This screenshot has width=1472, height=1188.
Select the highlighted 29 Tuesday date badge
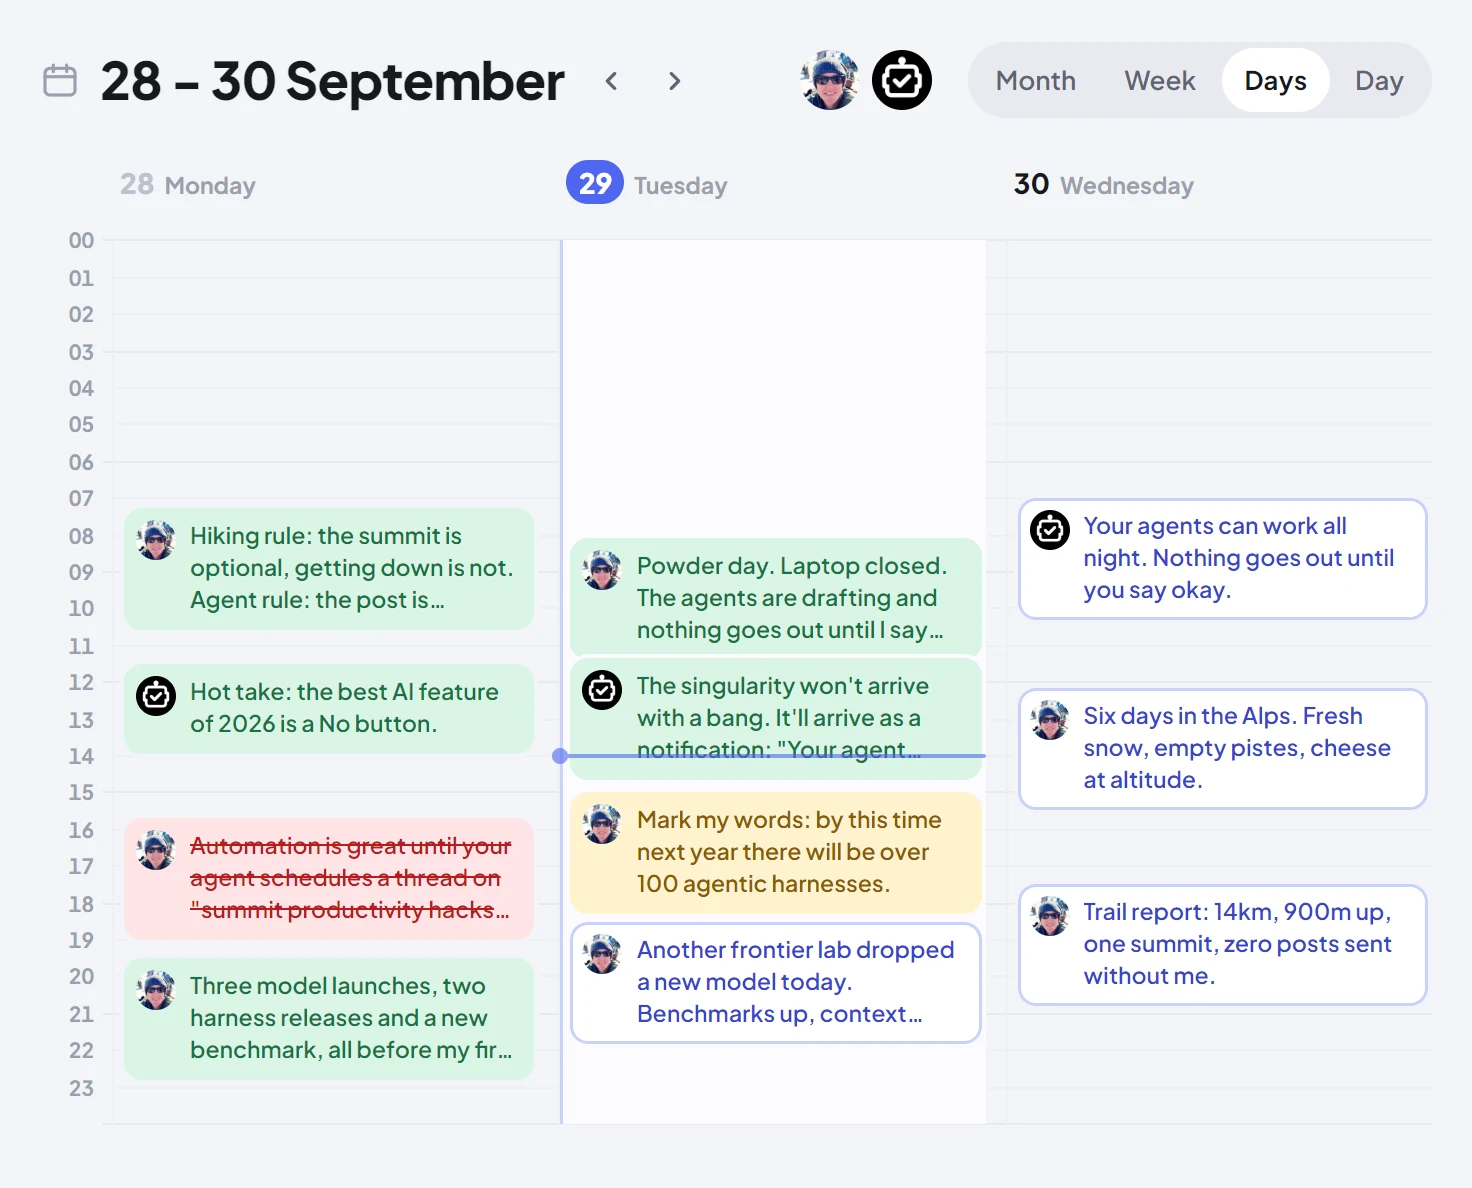[595, 183]
